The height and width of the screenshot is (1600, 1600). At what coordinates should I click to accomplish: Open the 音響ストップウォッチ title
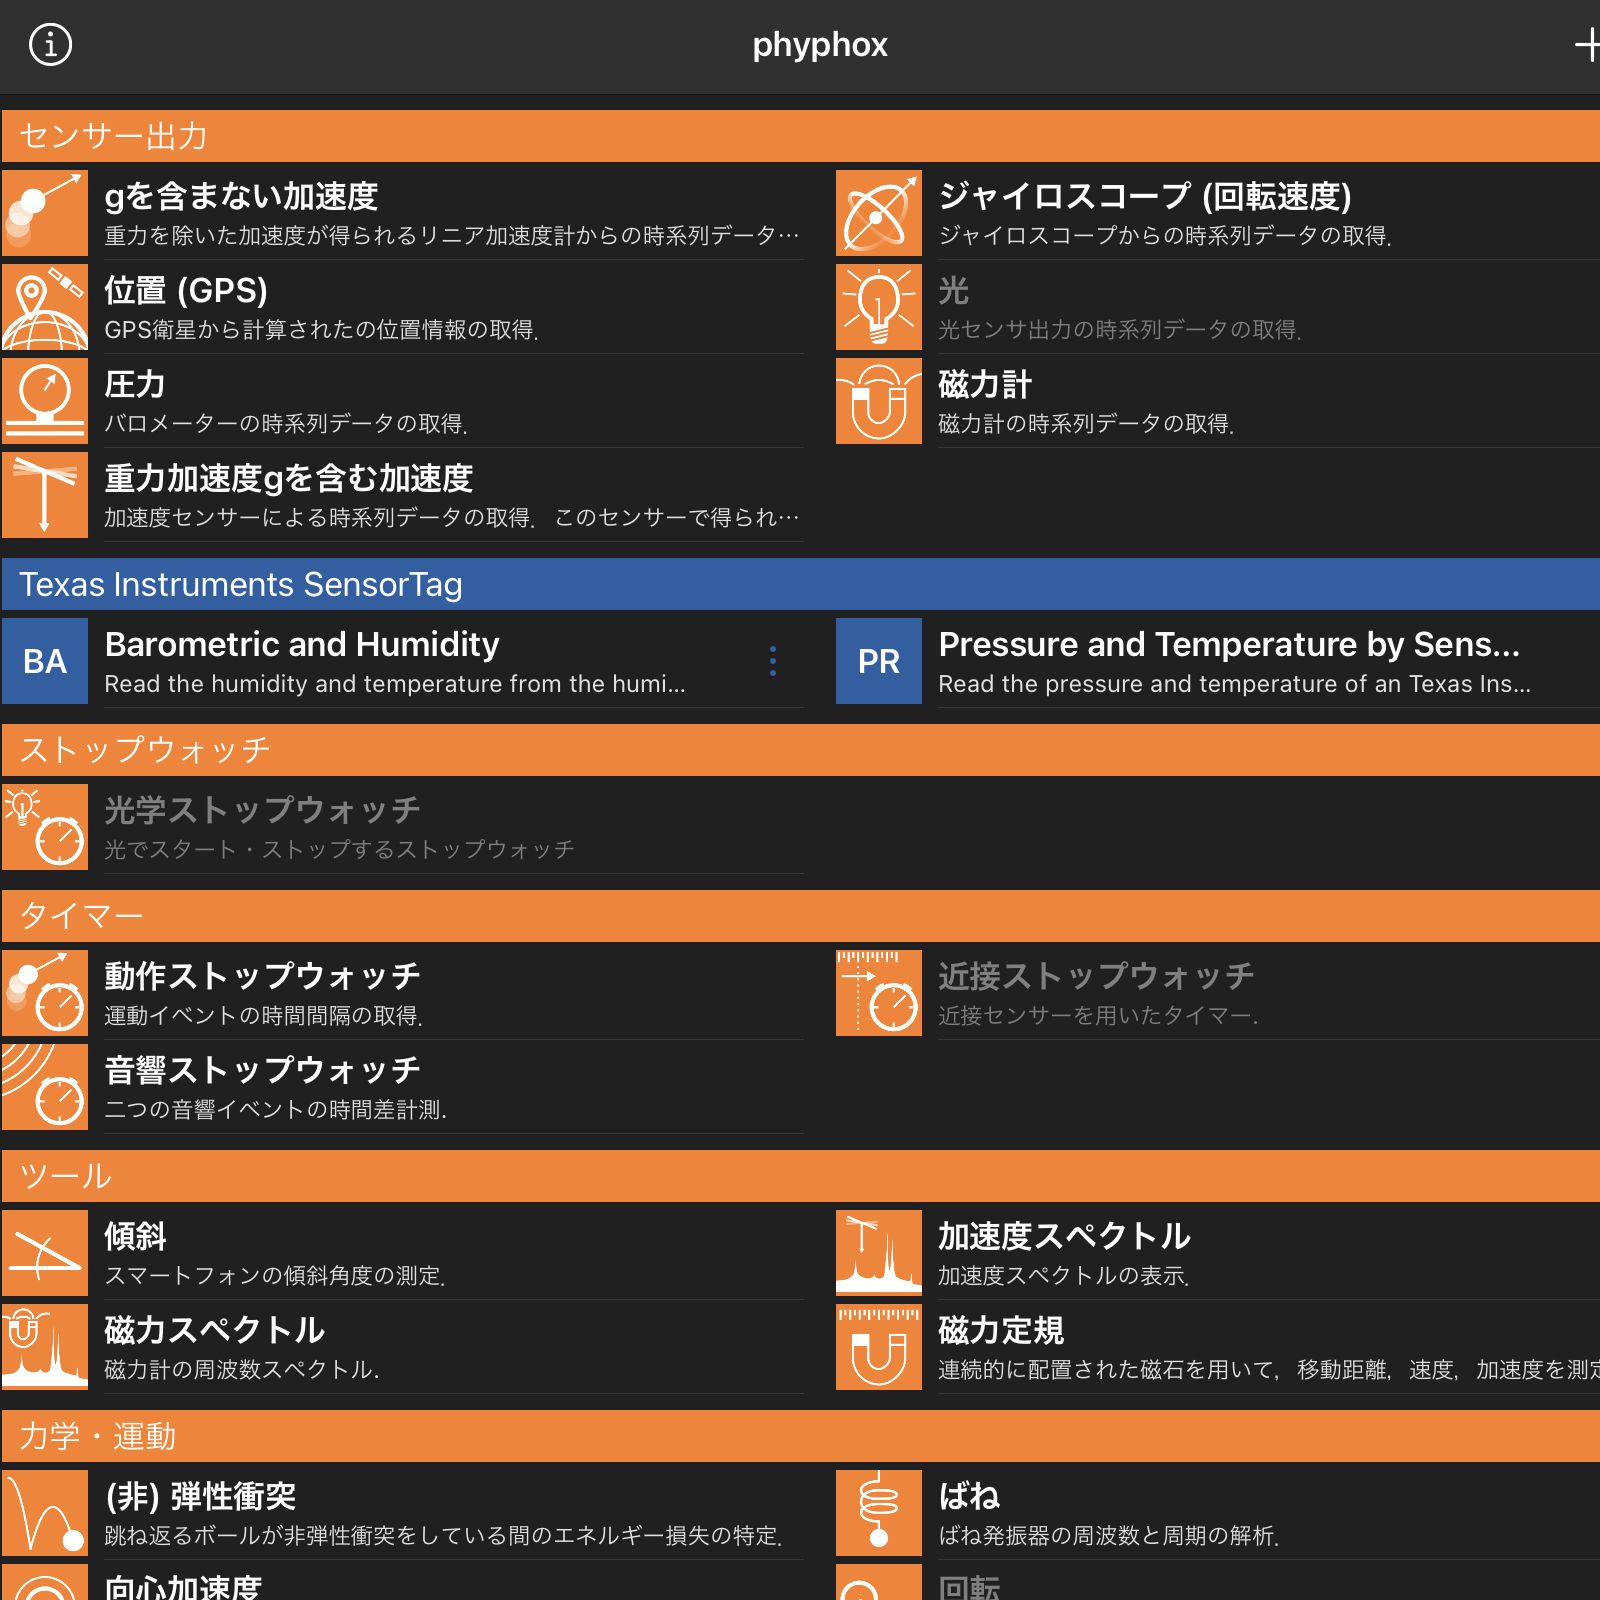pyautogui.click(x=262, y=1070)
